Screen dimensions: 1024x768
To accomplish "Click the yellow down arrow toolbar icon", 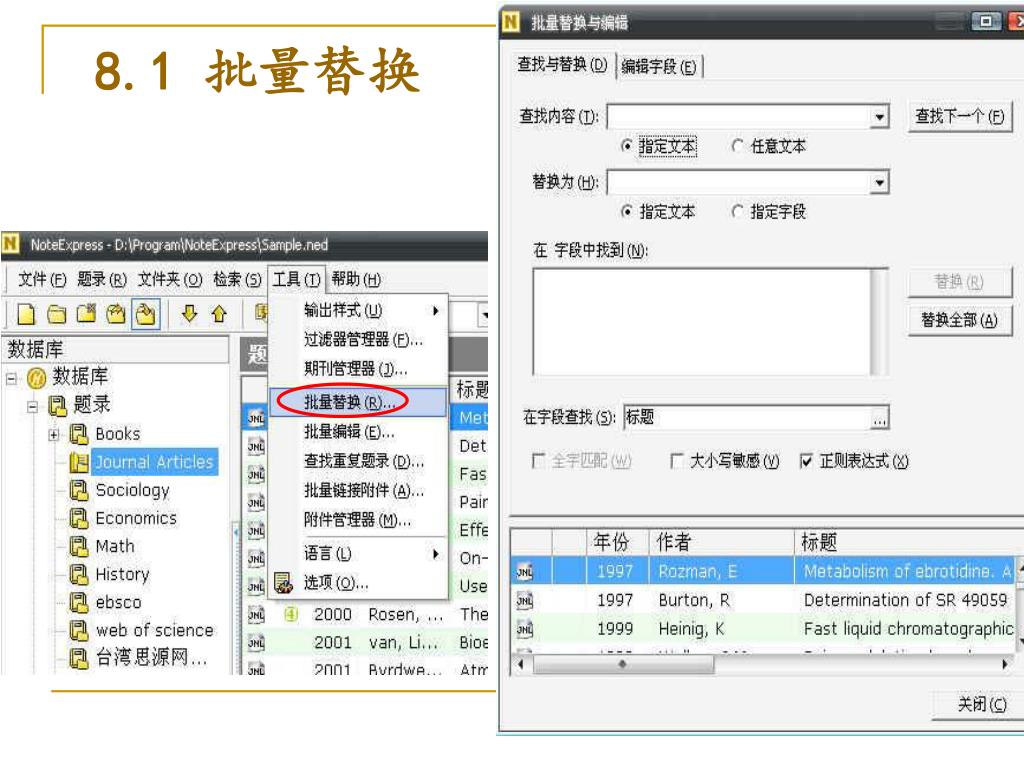I will (189, 314).
